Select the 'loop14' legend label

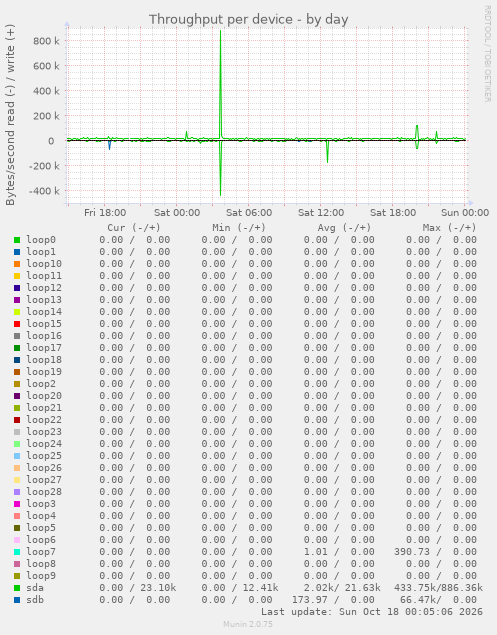[44, 312]
